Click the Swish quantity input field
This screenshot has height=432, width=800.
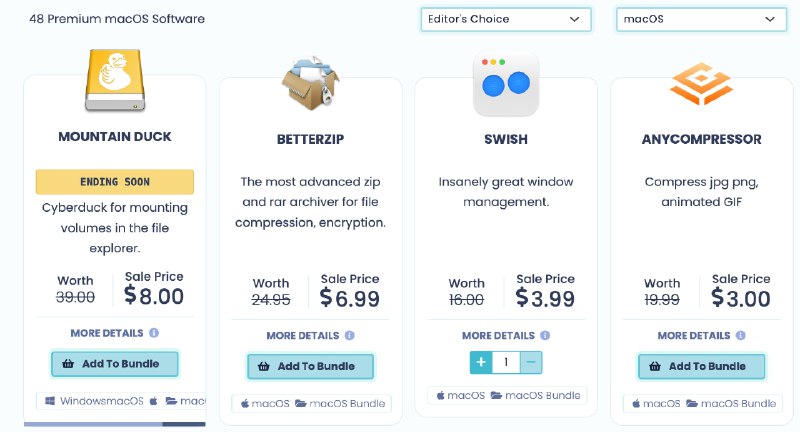506,362
